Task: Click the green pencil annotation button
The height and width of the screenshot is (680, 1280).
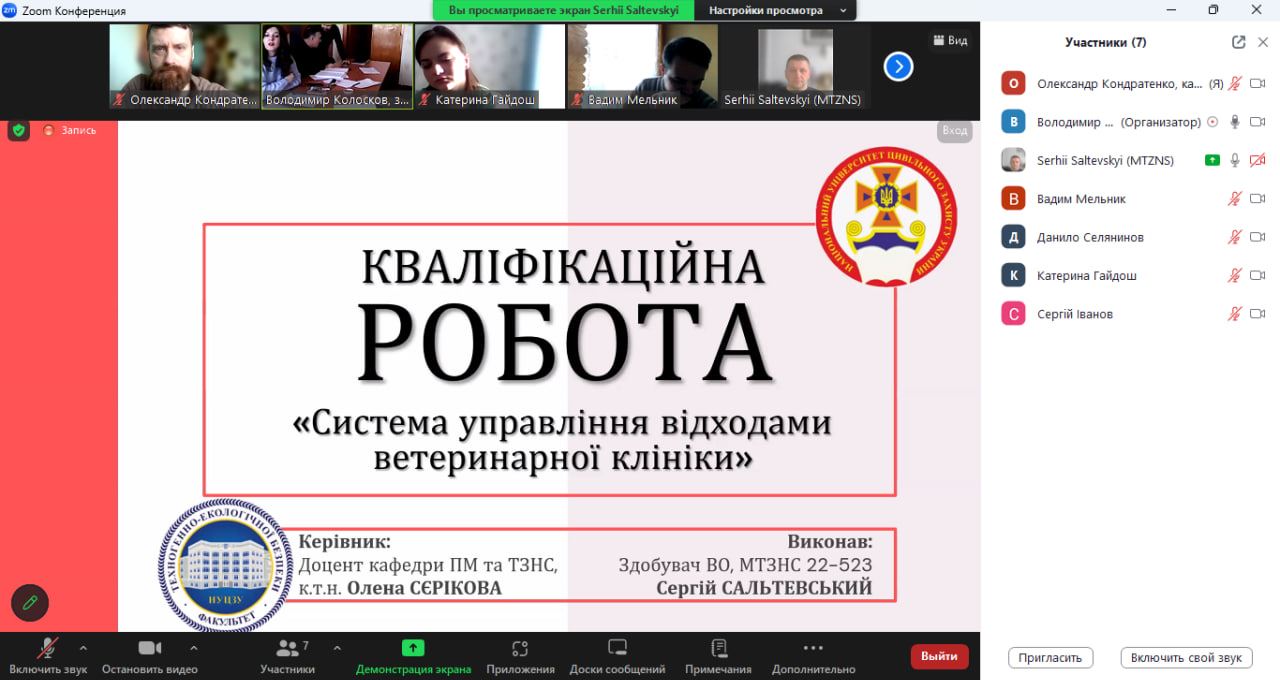Action: [x=30, y=602]
